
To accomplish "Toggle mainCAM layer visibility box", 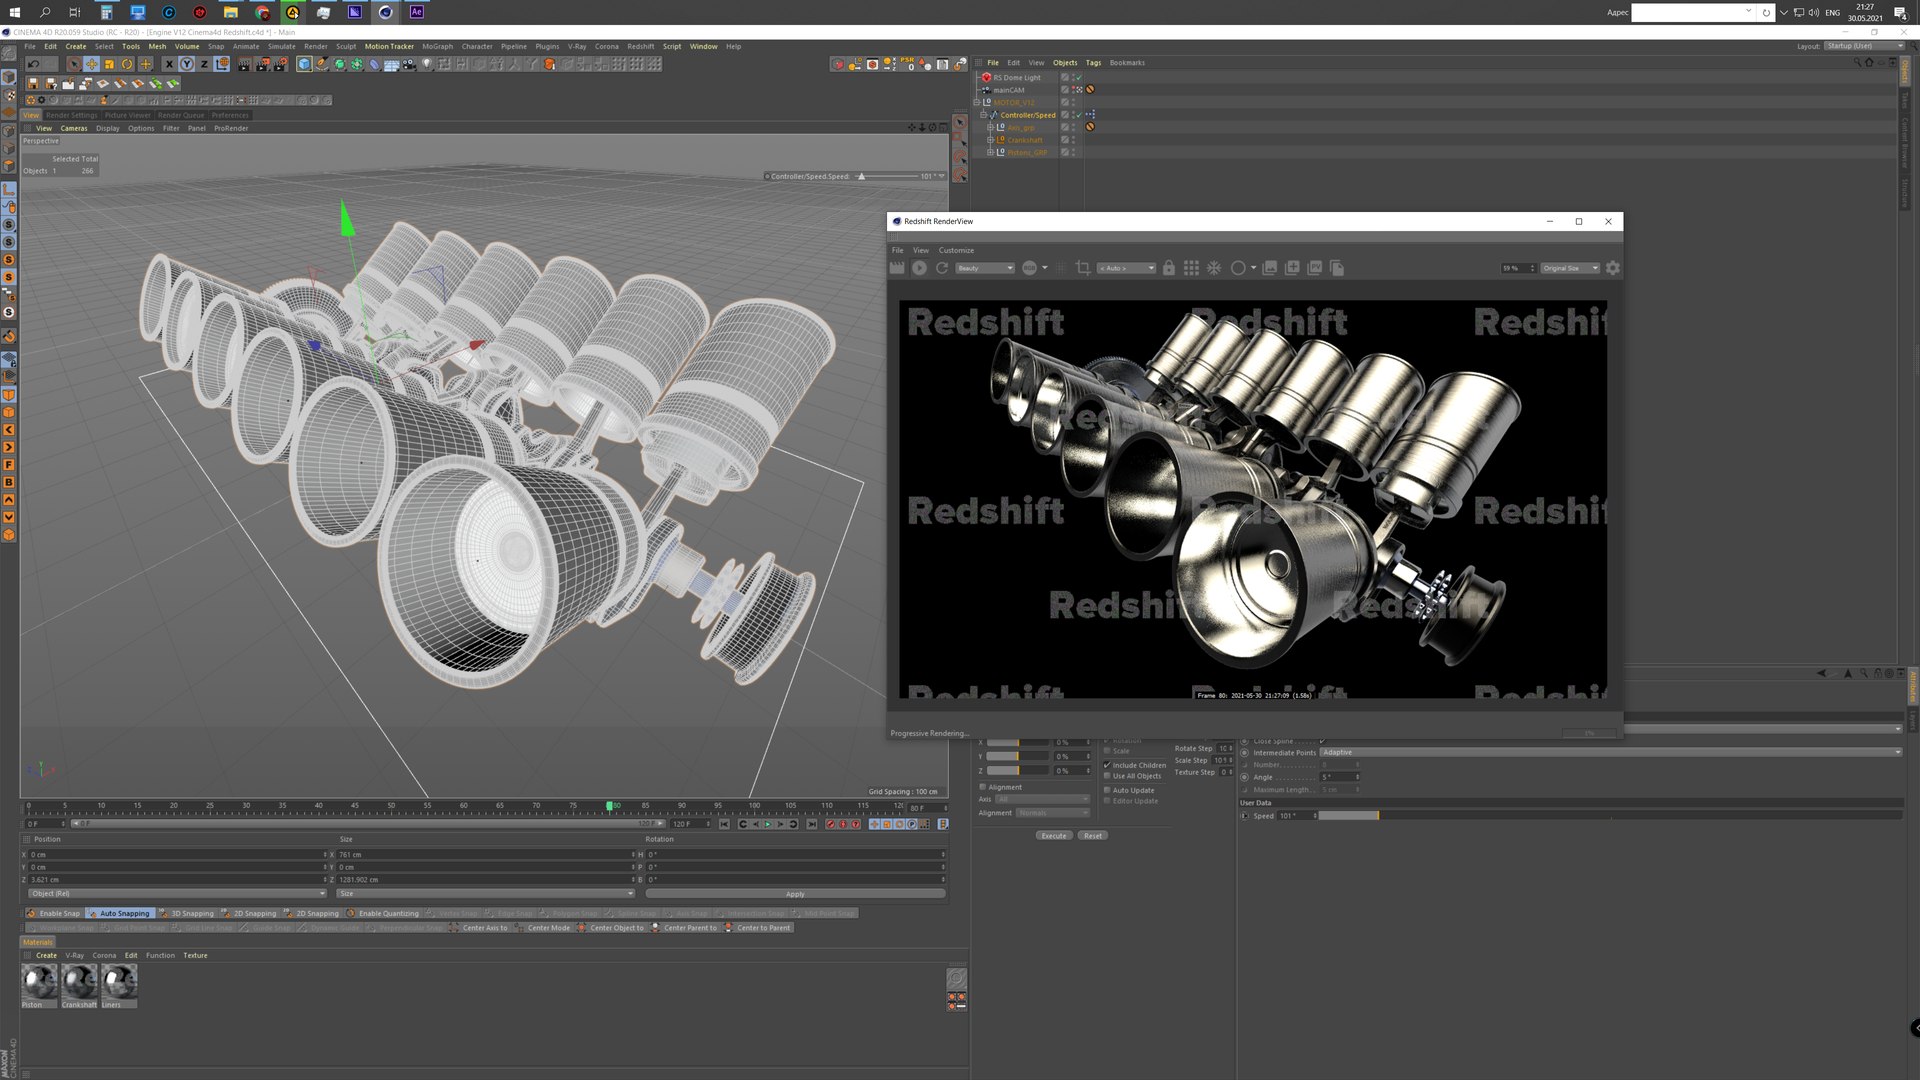I will [1065, 90].
